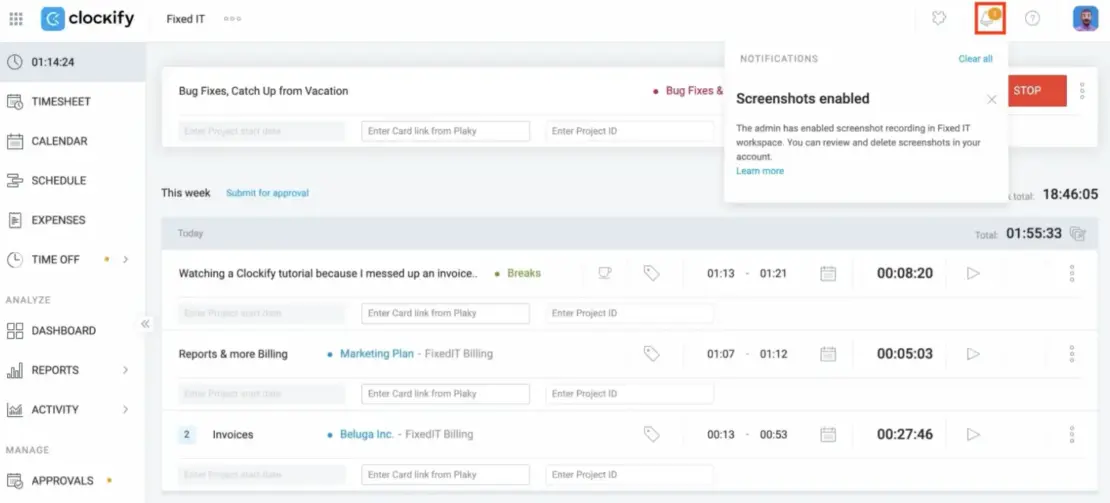
Task: Open date picker for Reports & more Billing
Action: click(828, 354)
